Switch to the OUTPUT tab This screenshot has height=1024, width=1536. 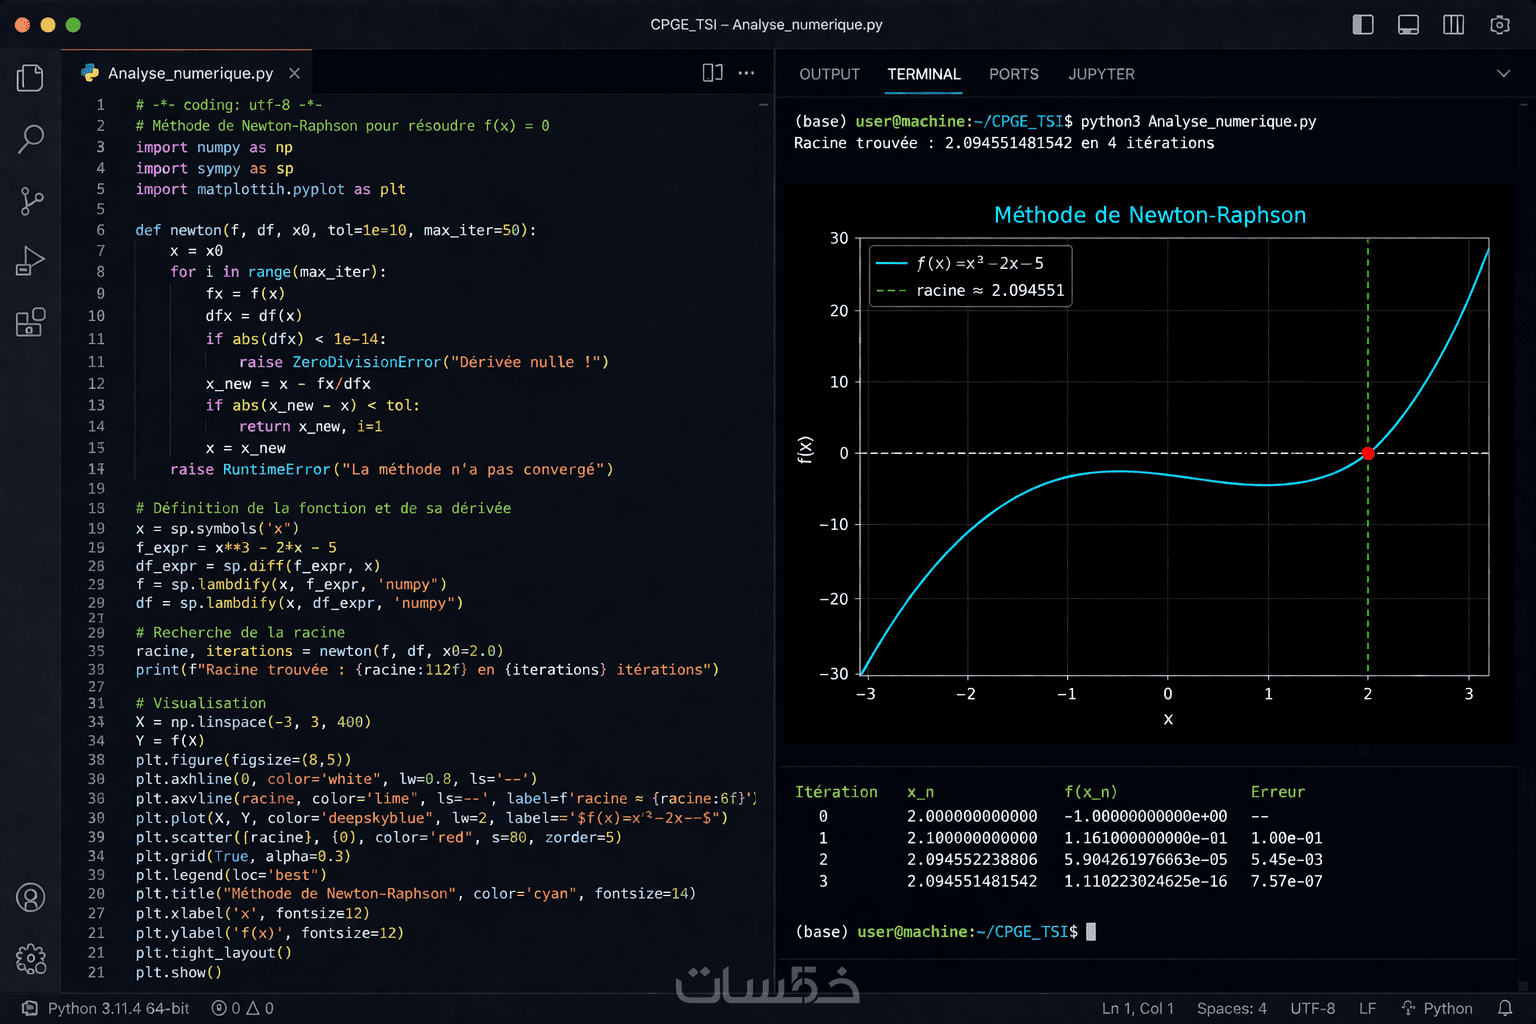pyautogui.click(x=829, y=74)
